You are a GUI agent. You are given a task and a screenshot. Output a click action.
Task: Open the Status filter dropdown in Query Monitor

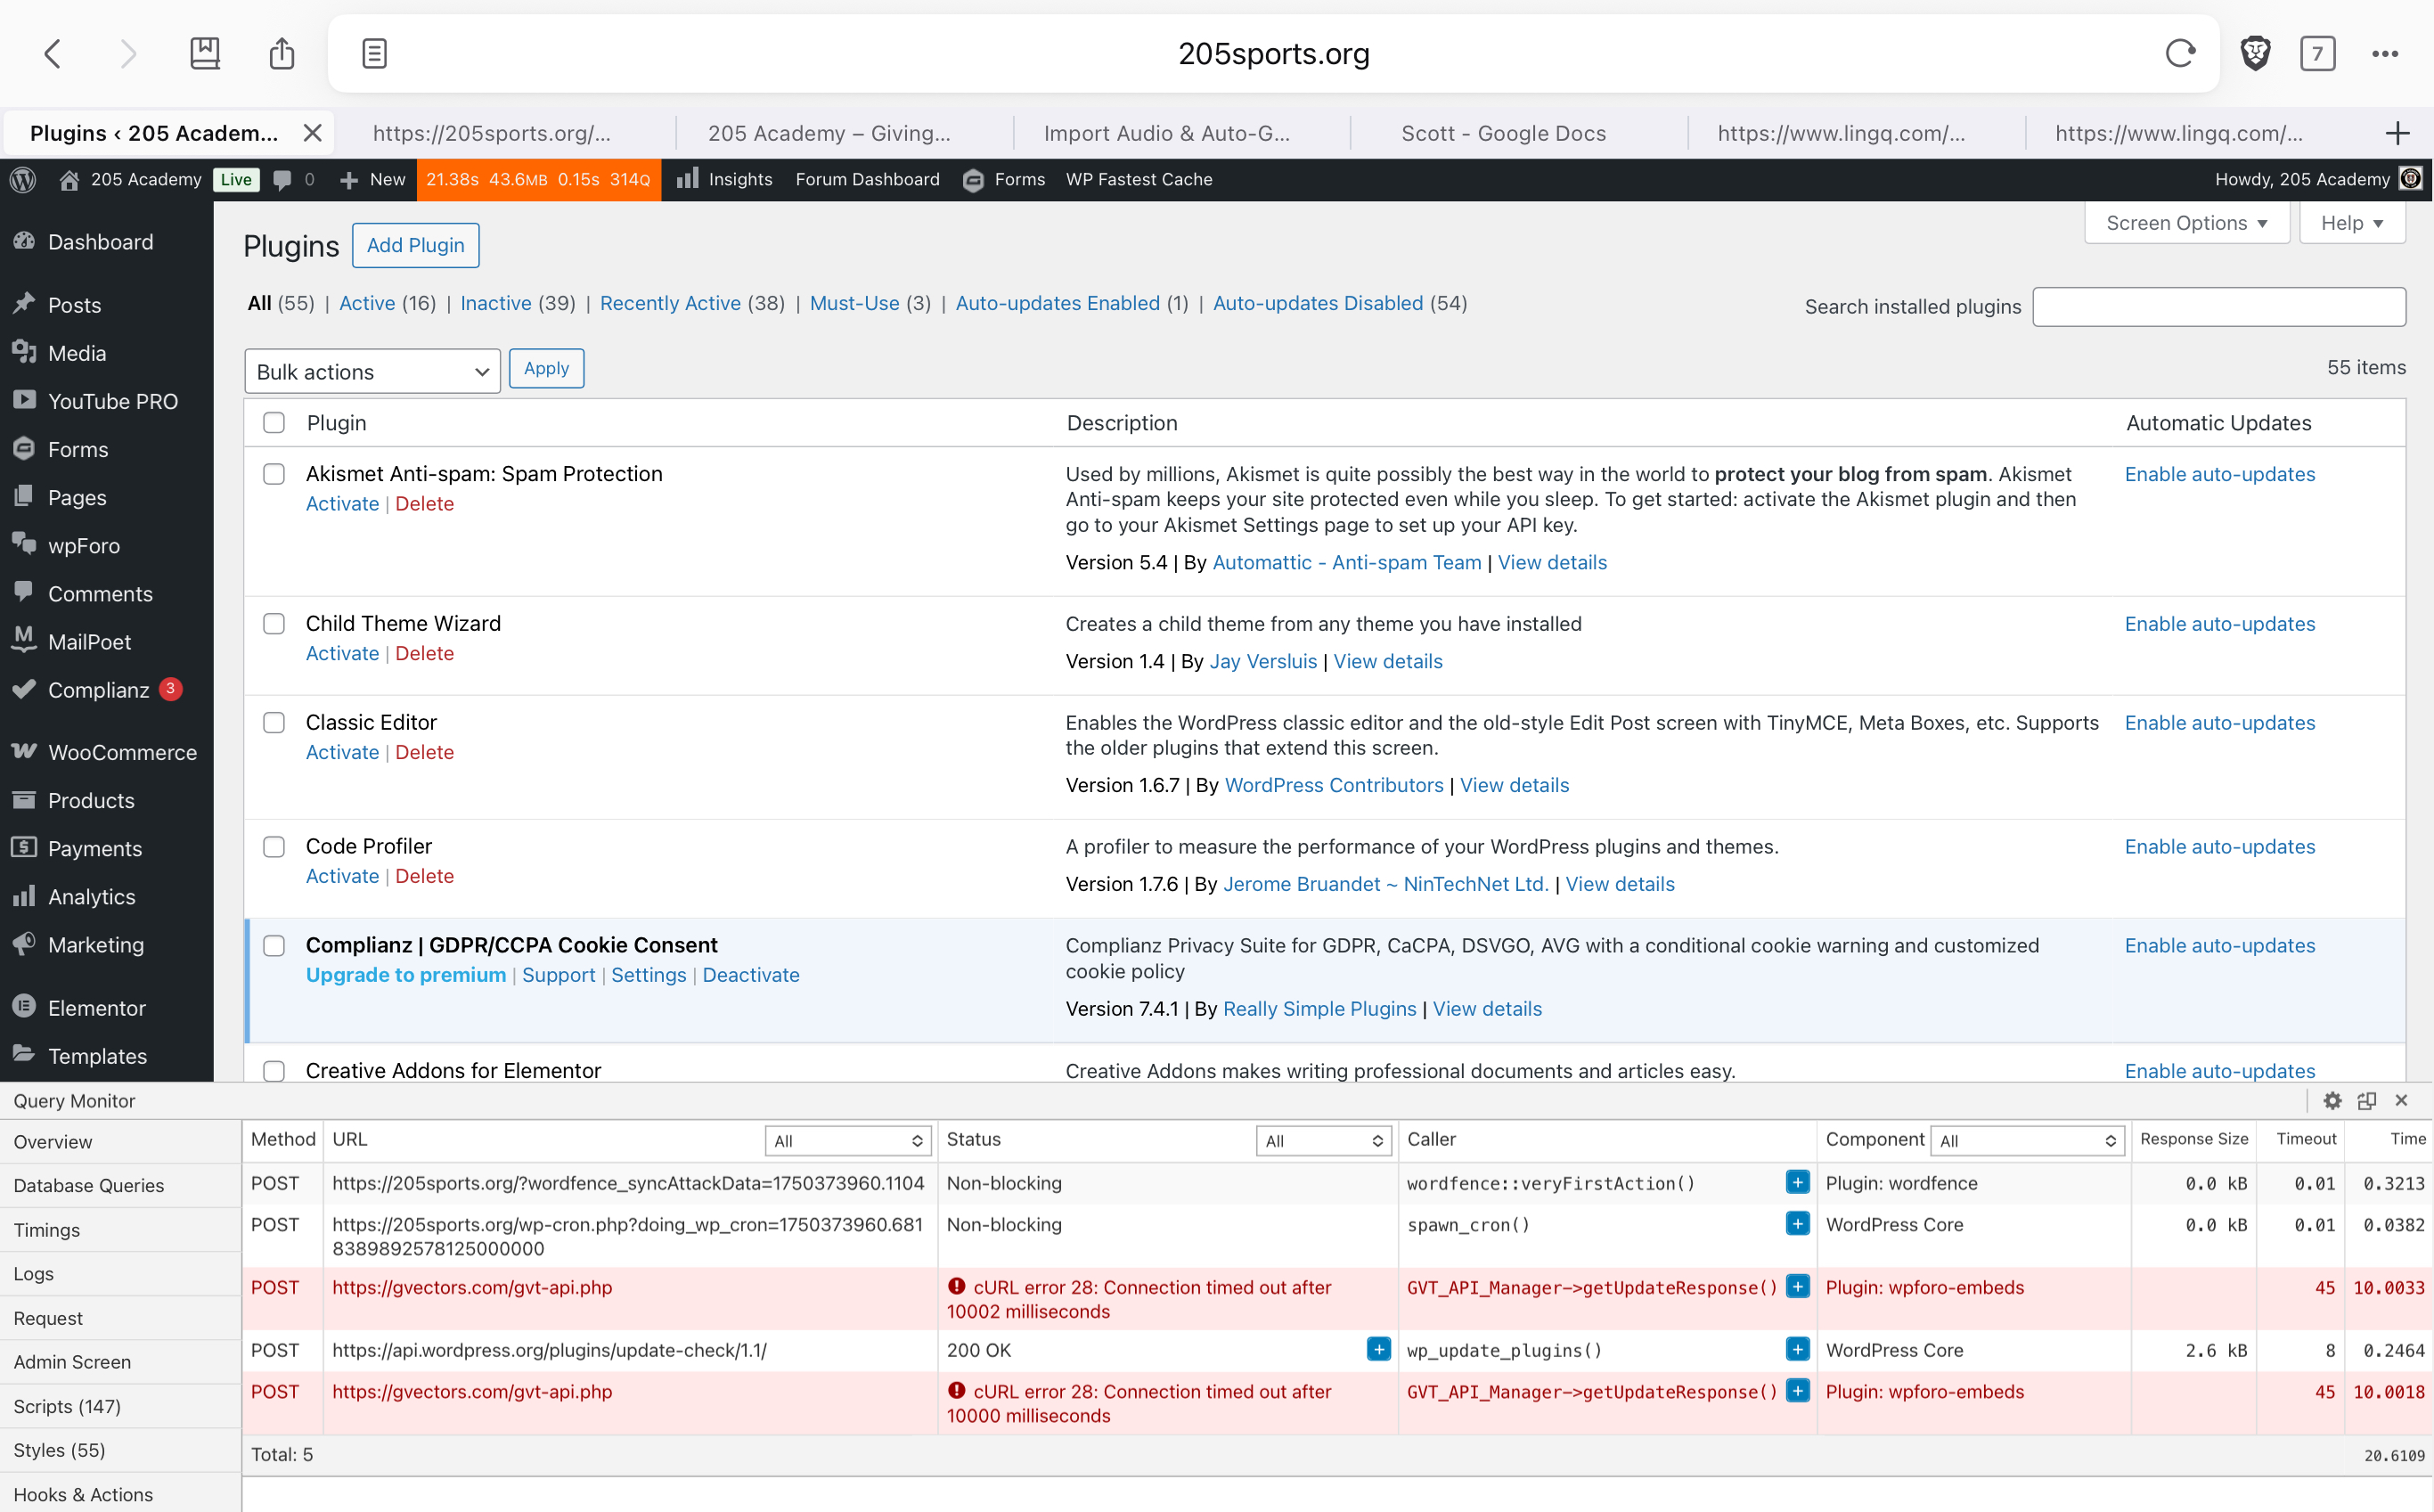click(1324, 1140)
